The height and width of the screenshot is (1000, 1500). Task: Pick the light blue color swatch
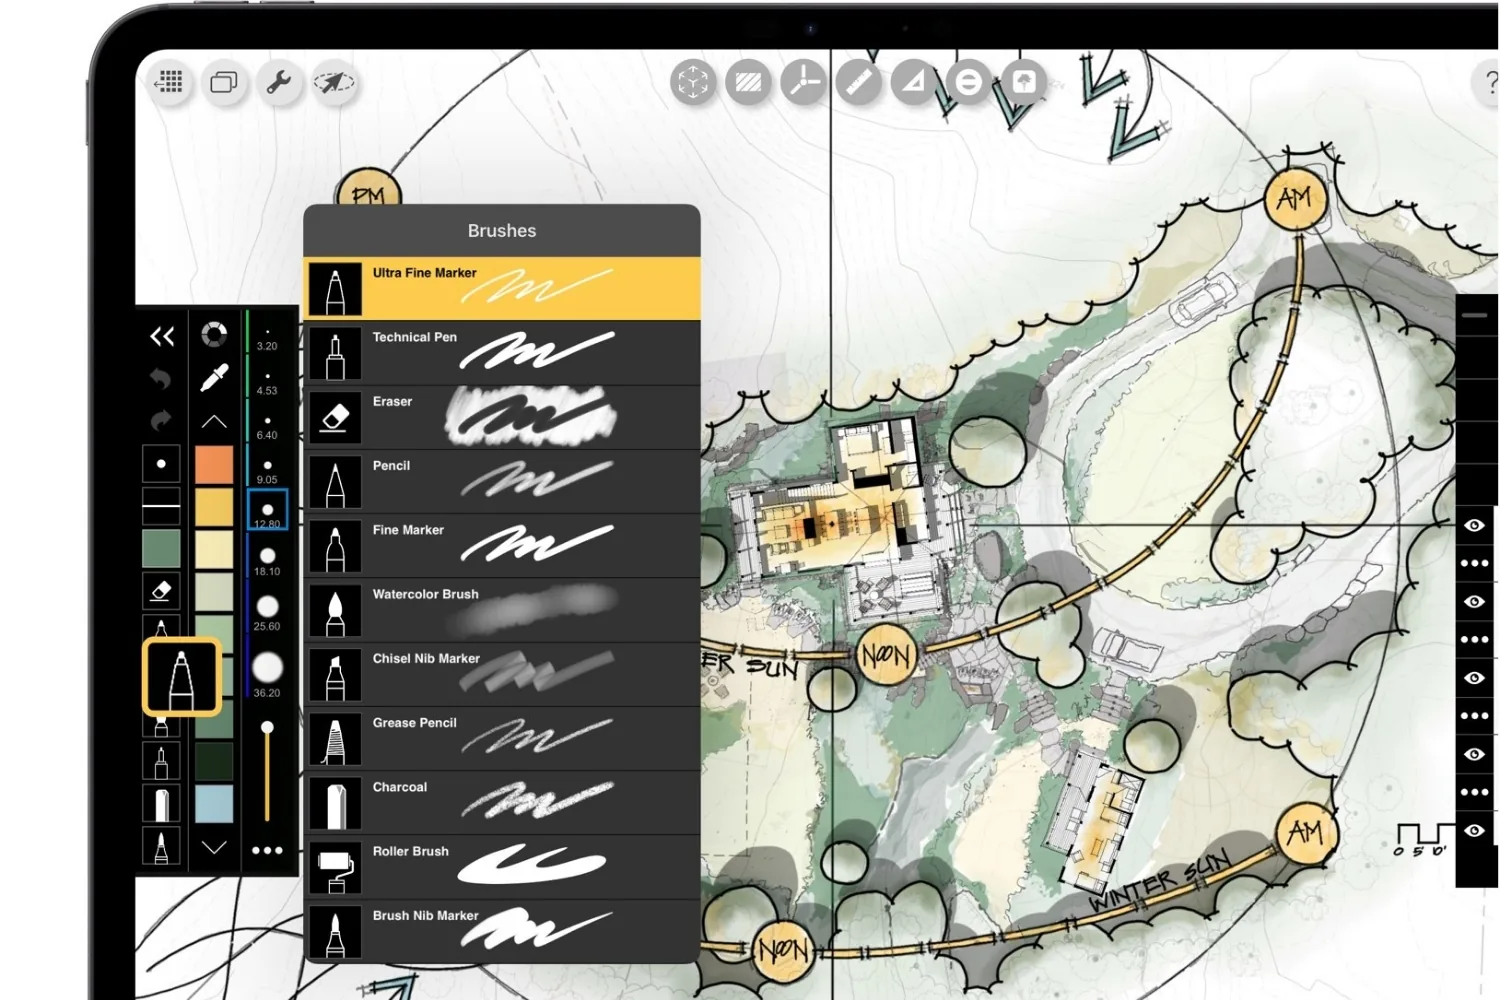point(214,804)
